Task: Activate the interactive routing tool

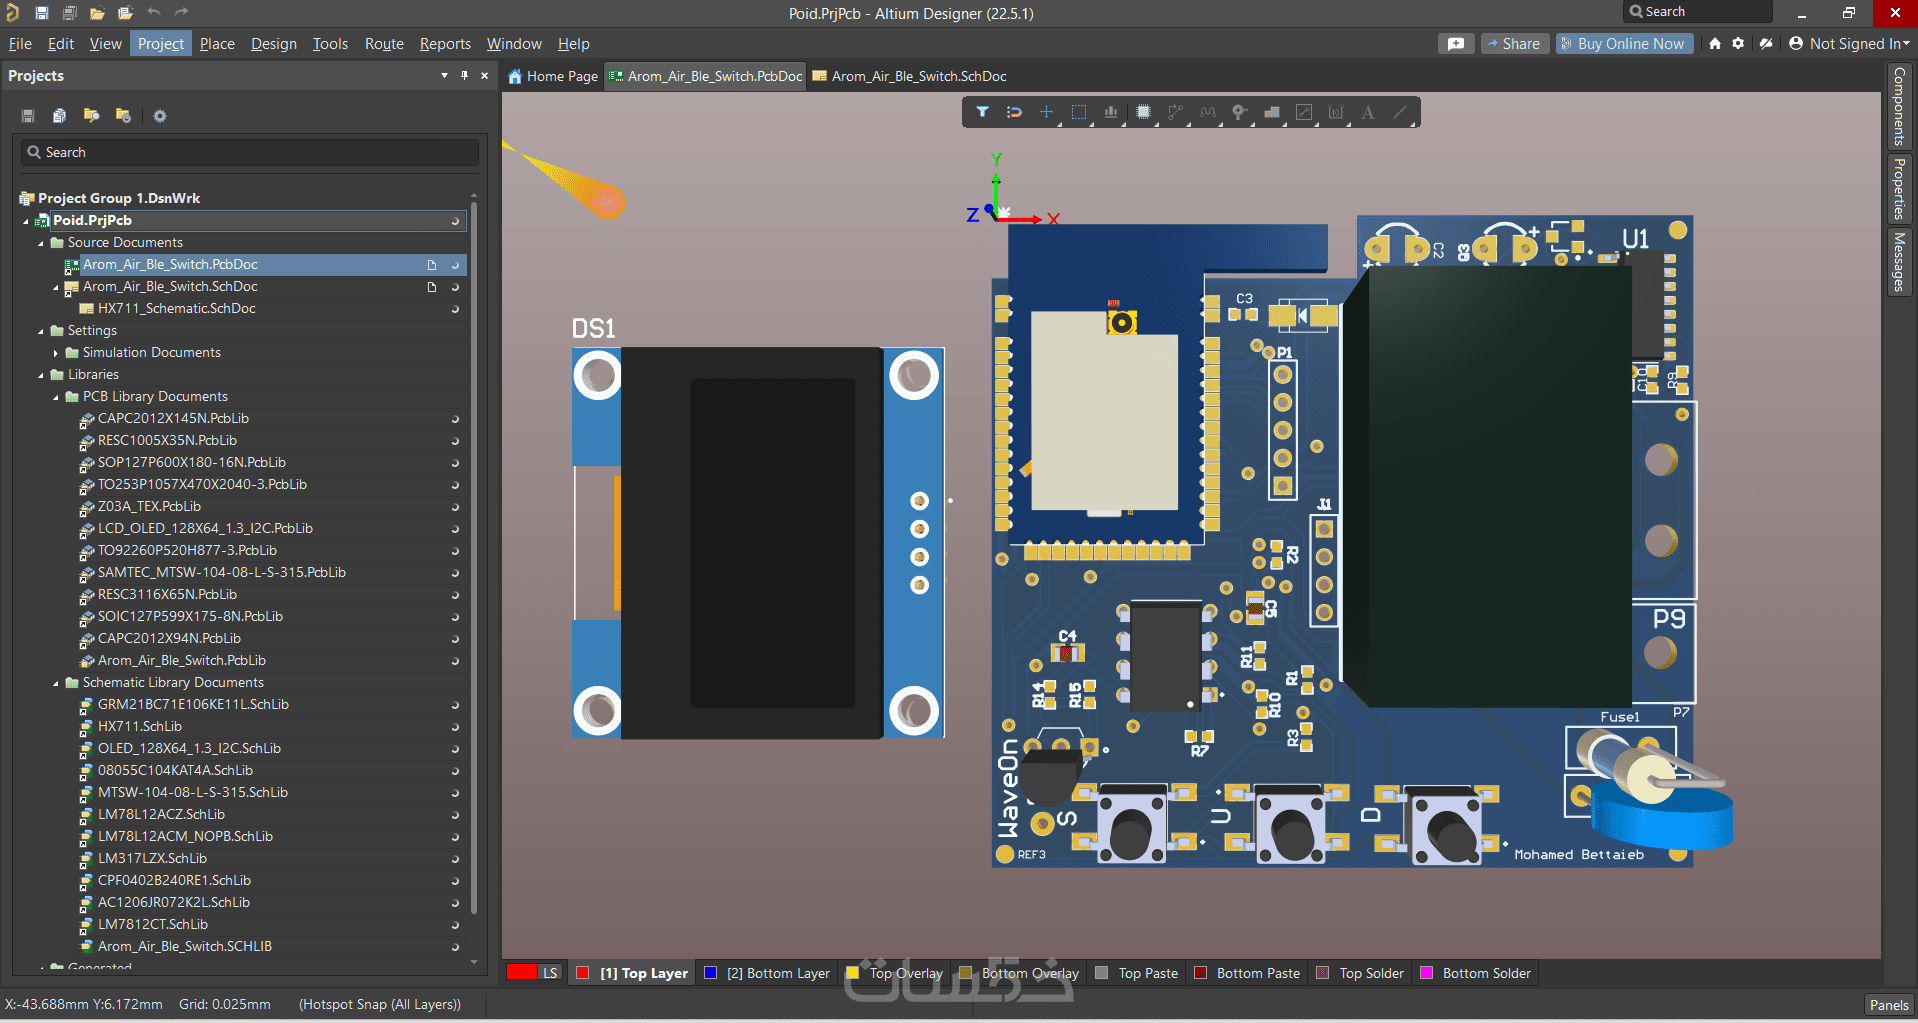Action: pyautogui.click(x=1175, y=112)
